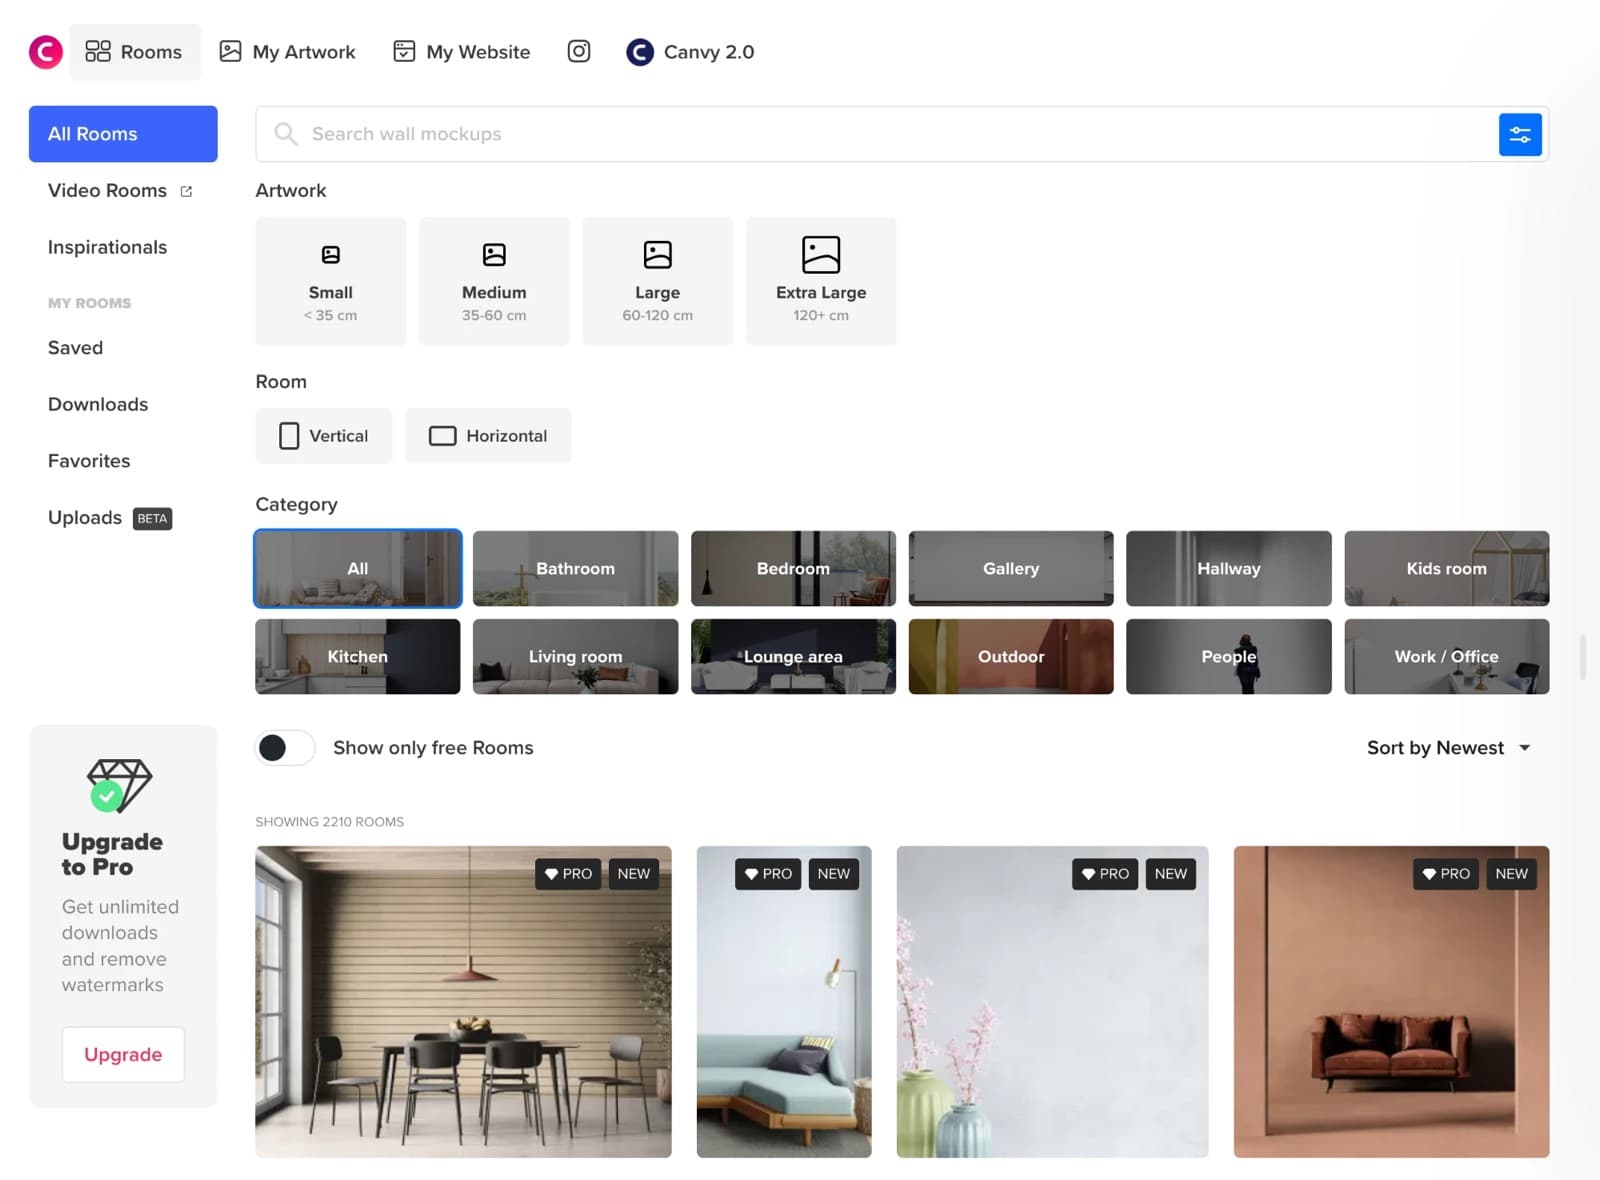Select the Small artwork size icon
Image resolution: width=1600 pixels, height=1180 pixels.
pyautogui.click(x=330, y=255)
